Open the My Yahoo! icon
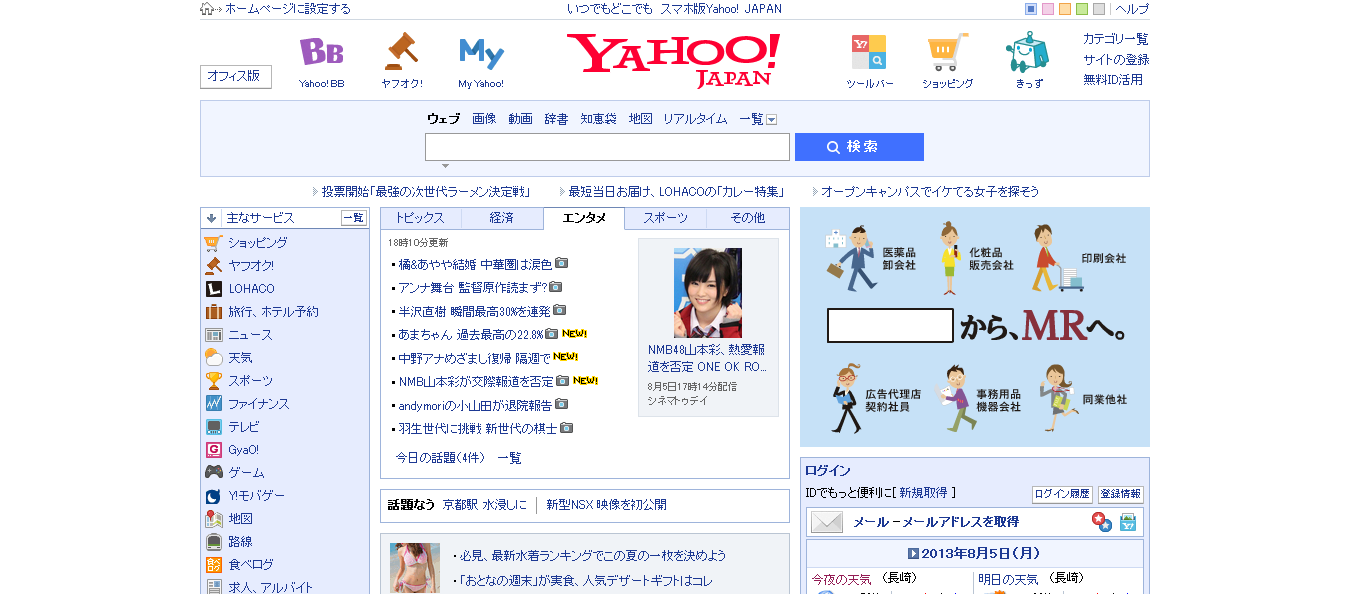The image size is (1349, 594). click(x=481, y=53)
